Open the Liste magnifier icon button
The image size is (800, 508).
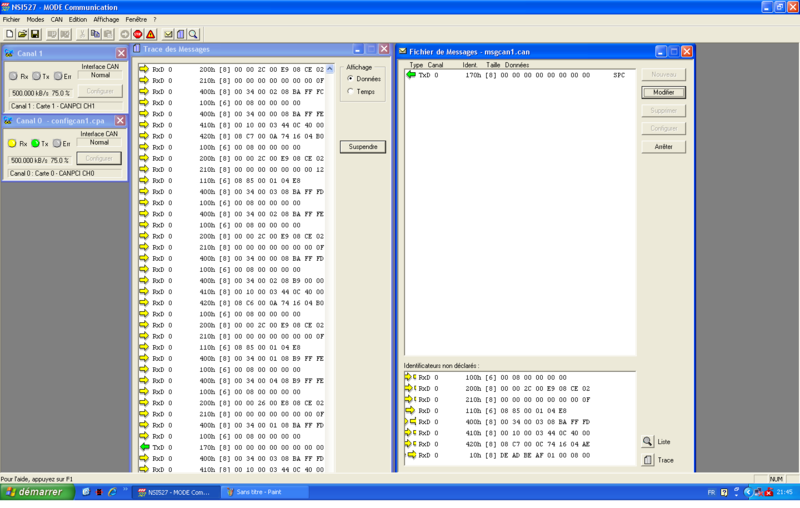coord(648,442)
